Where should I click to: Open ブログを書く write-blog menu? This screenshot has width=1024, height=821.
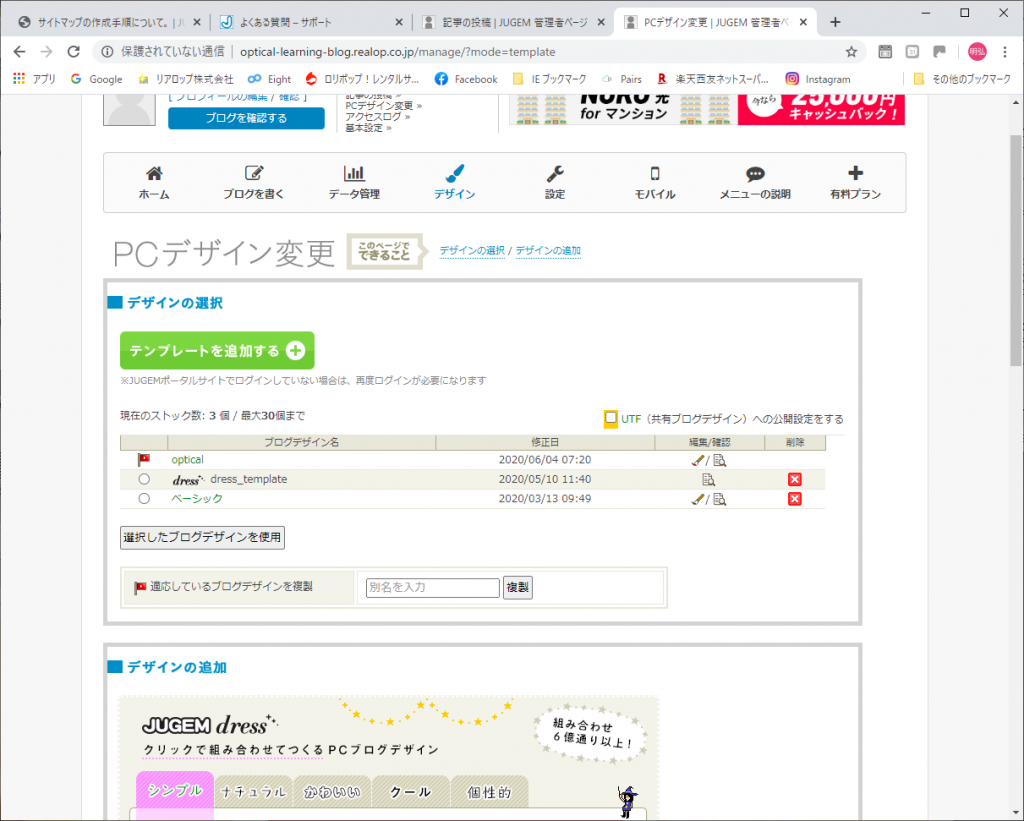(x=253, y=182)
